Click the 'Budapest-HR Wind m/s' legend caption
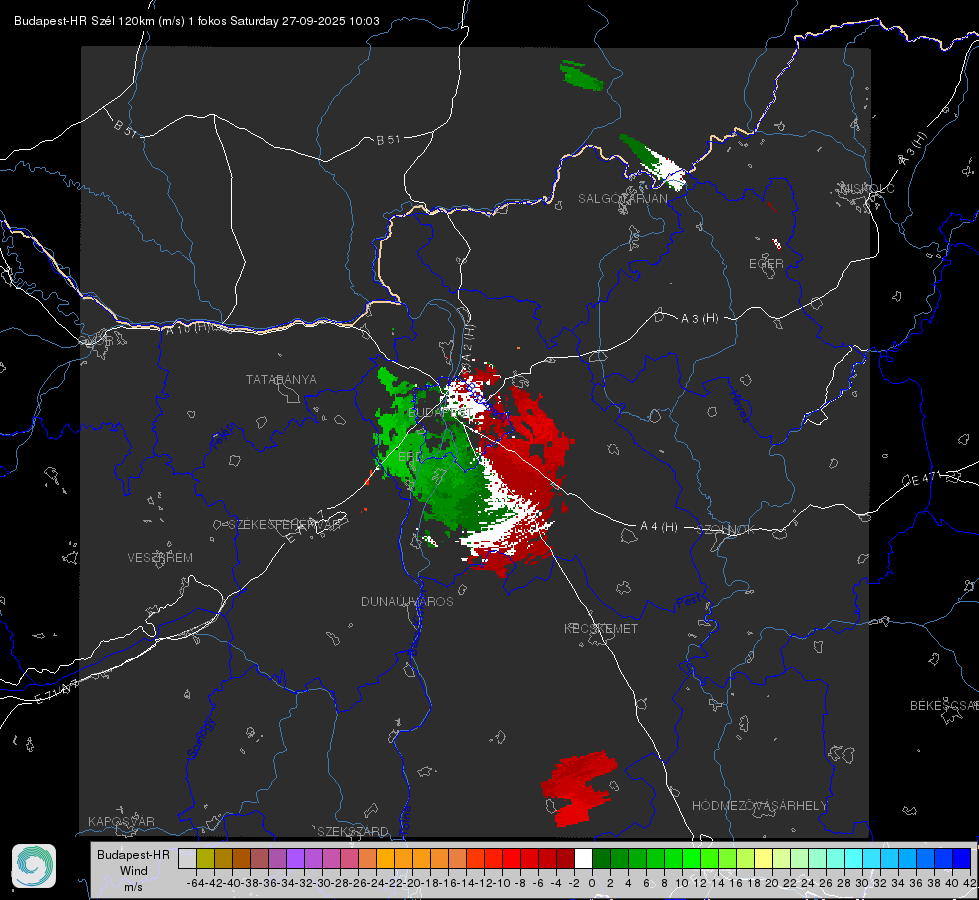The image size is (979, 900). point(134,870)
